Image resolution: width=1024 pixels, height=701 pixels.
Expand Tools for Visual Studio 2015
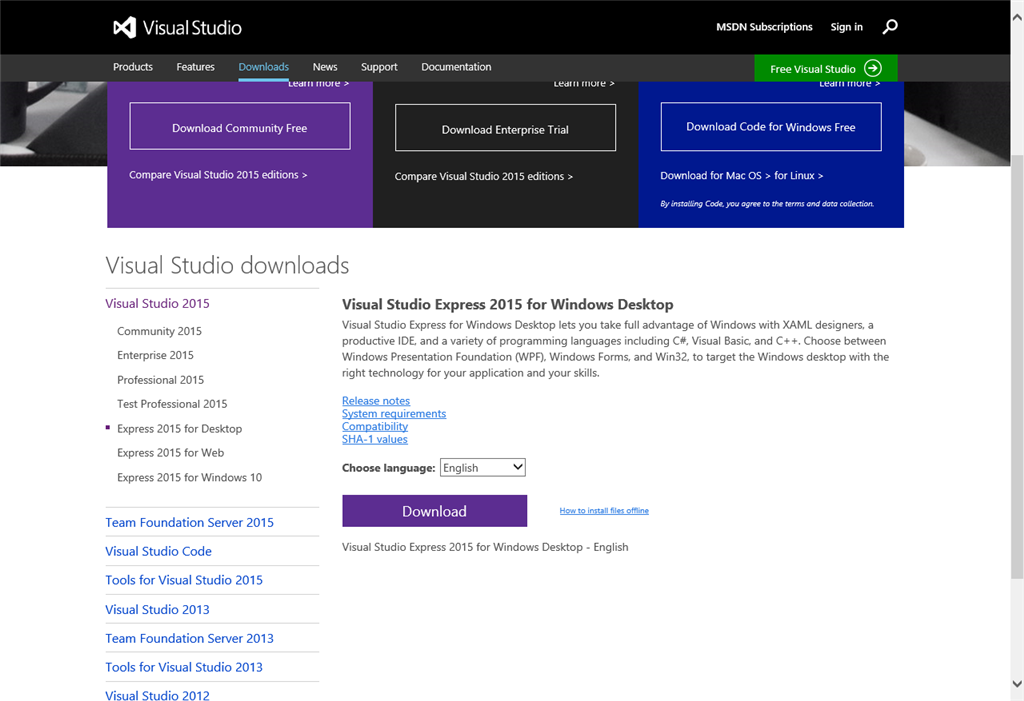pos(184,580)
